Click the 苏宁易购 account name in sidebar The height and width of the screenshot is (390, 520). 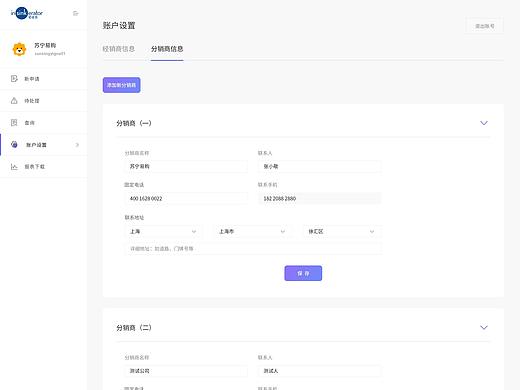[45, 45]
